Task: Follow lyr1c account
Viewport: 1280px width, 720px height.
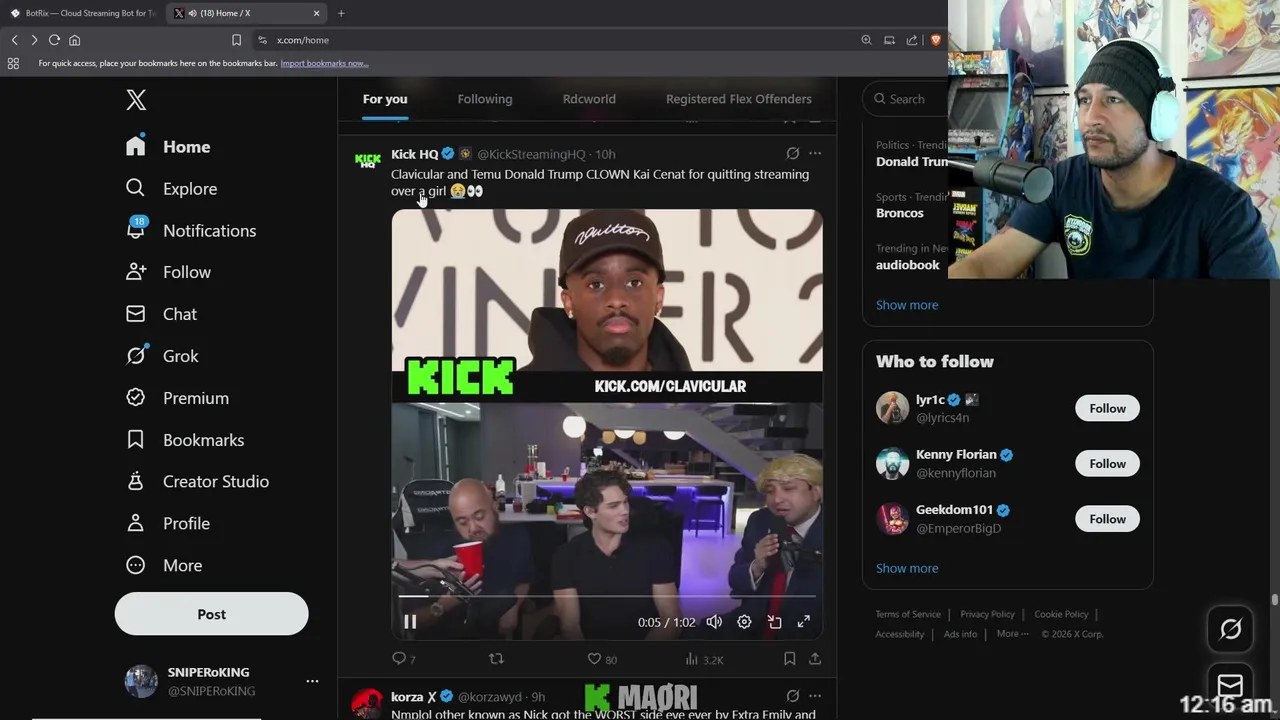Action: click(x=1107, y=408)
